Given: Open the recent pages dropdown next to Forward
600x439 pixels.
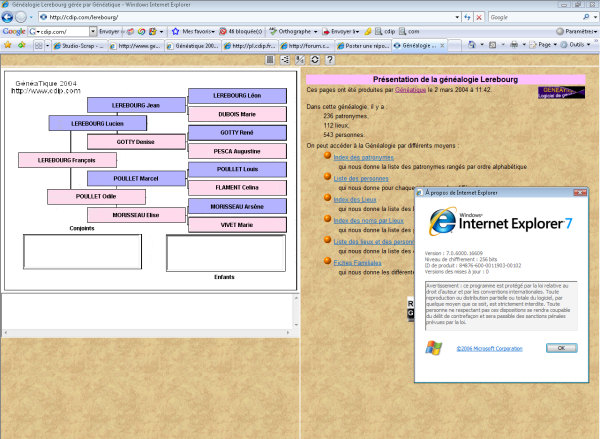Looking at the screenshot, I should tap(31, 17).
